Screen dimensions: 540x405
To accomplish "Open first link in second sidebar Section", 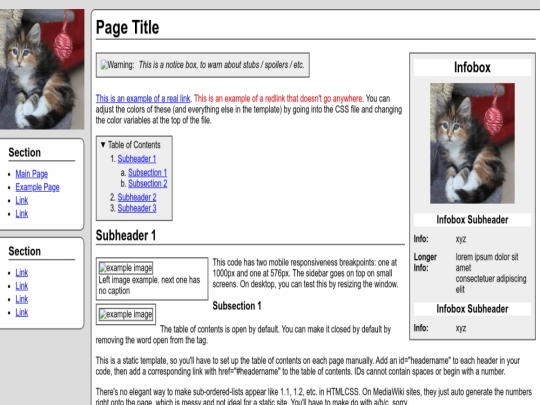I will (22, 273).
